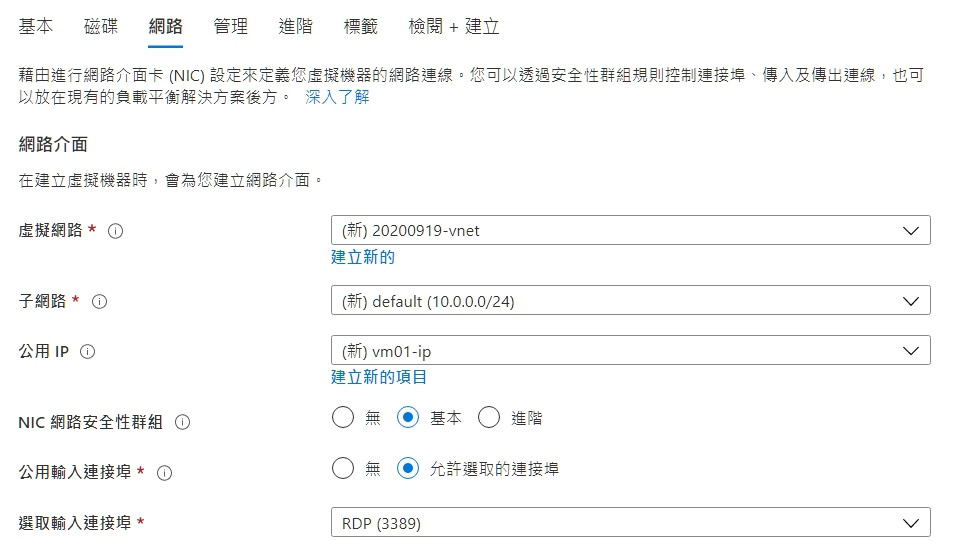Choose 允許選取的連接埠 radio option
Screen dimensions: 953x541
[408, 468]
